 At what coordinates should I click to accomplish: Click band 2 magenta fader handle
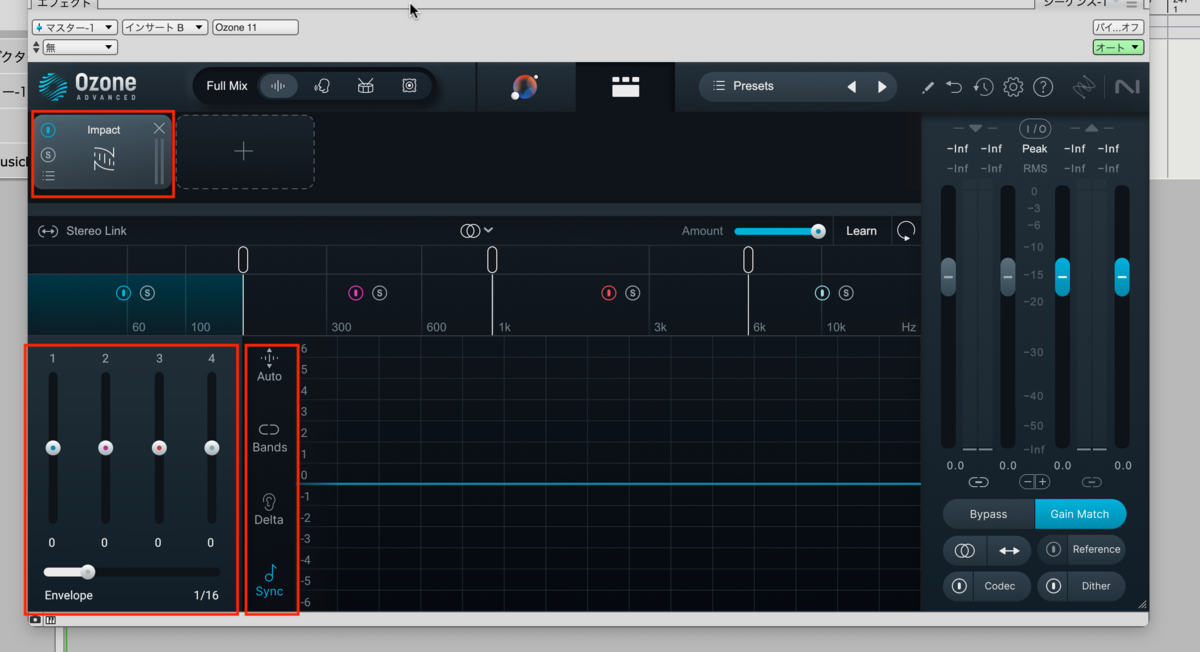coord(106,448)
